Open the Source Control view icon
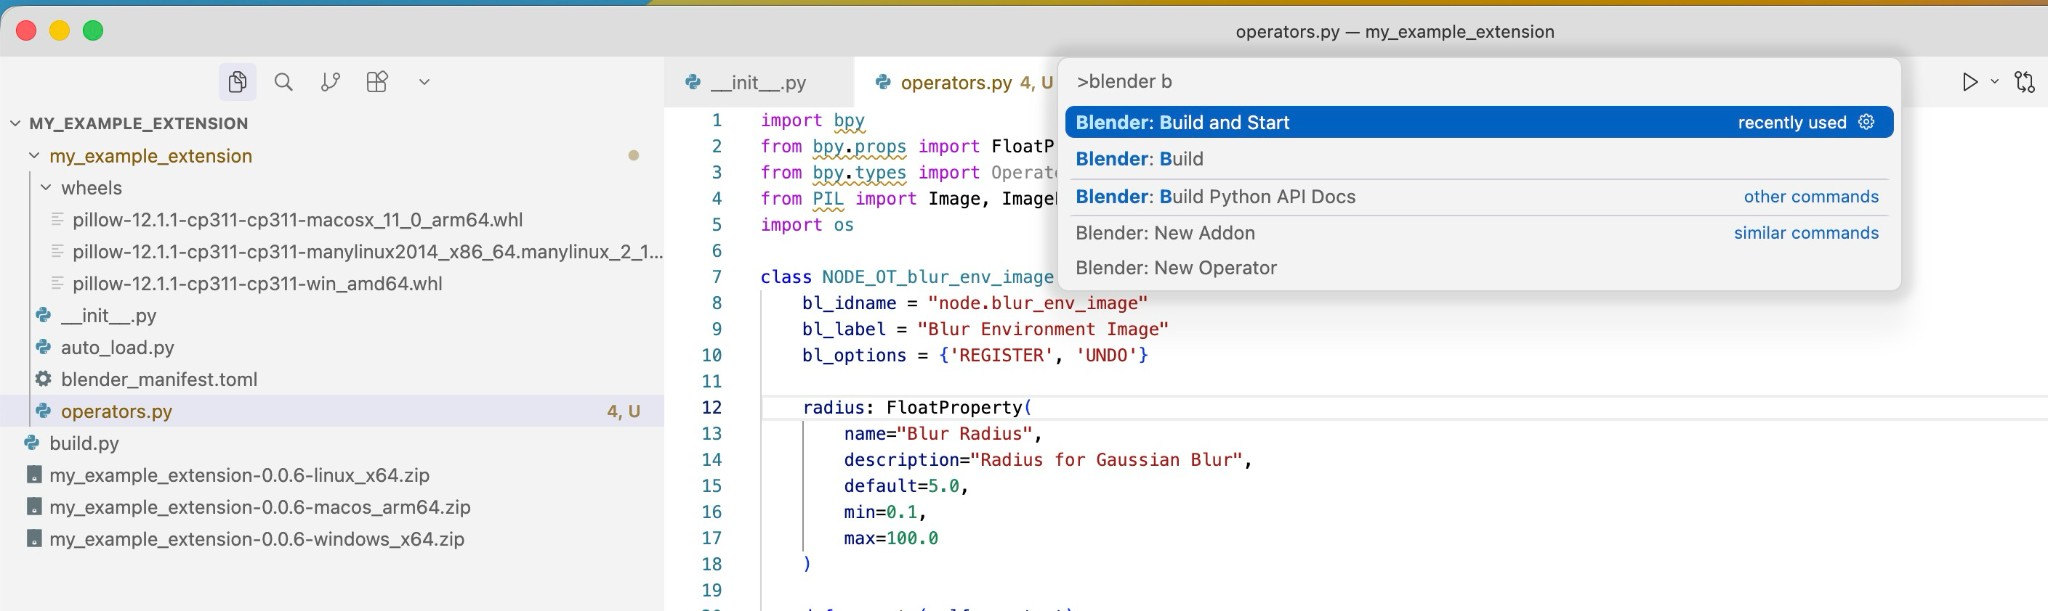This screenshot has height=611, width=2048. click(330, 82)
